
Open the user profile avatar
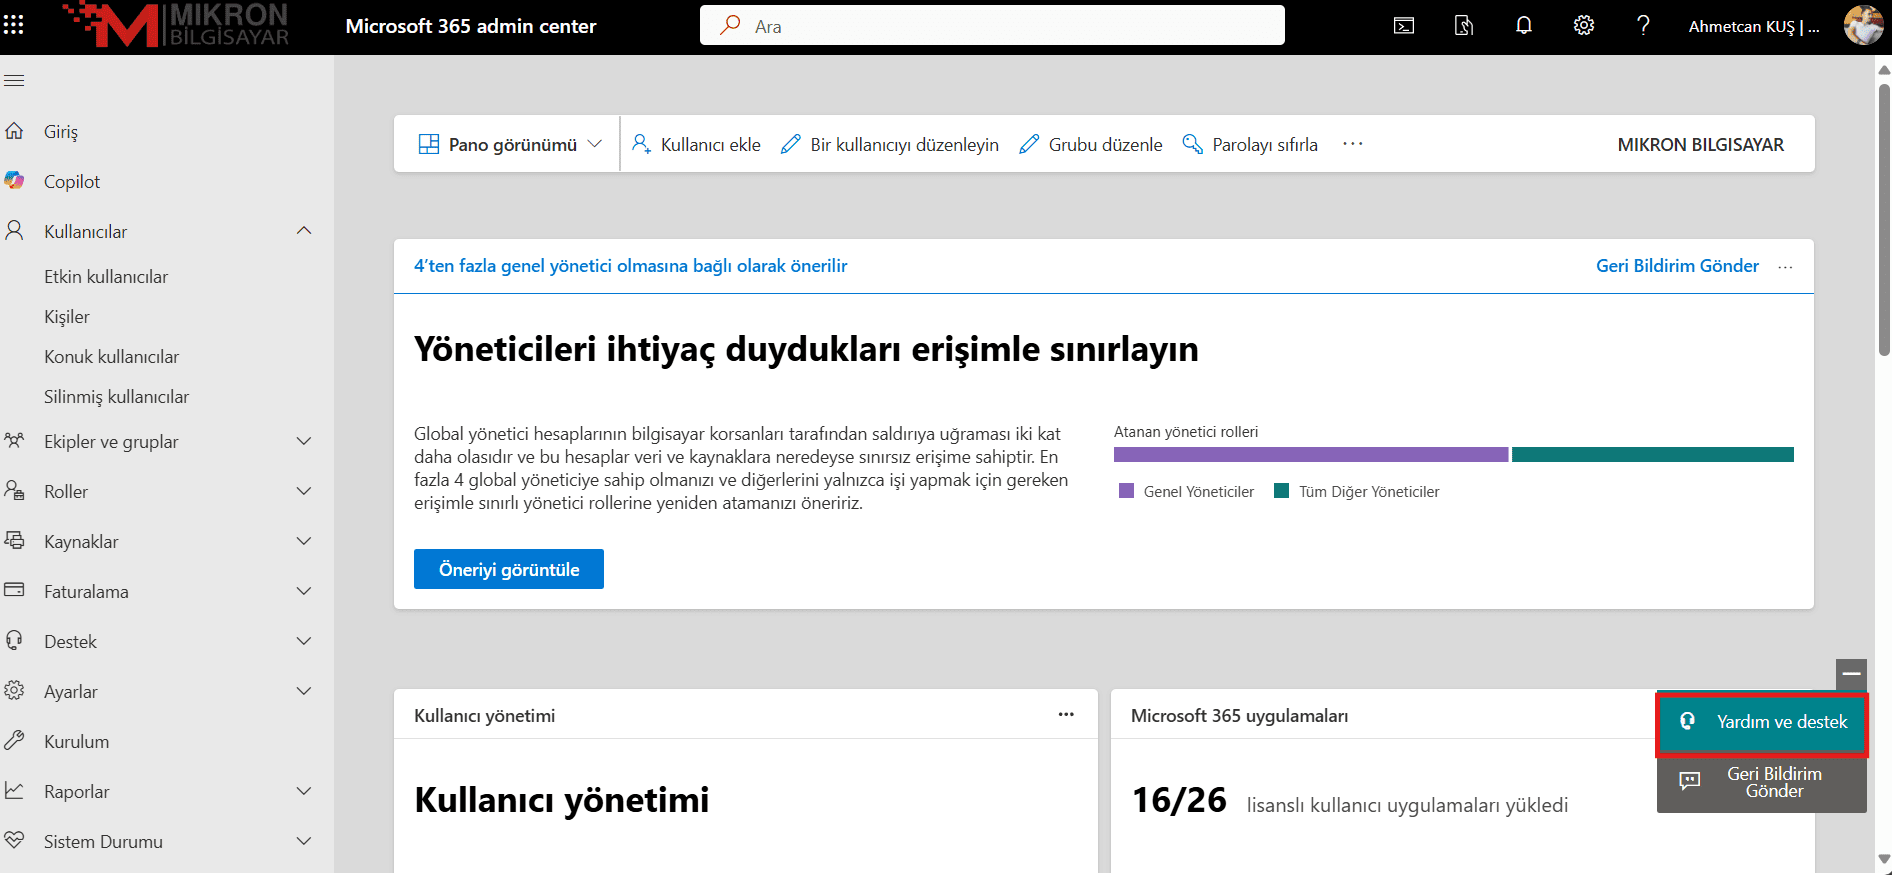1863,26
